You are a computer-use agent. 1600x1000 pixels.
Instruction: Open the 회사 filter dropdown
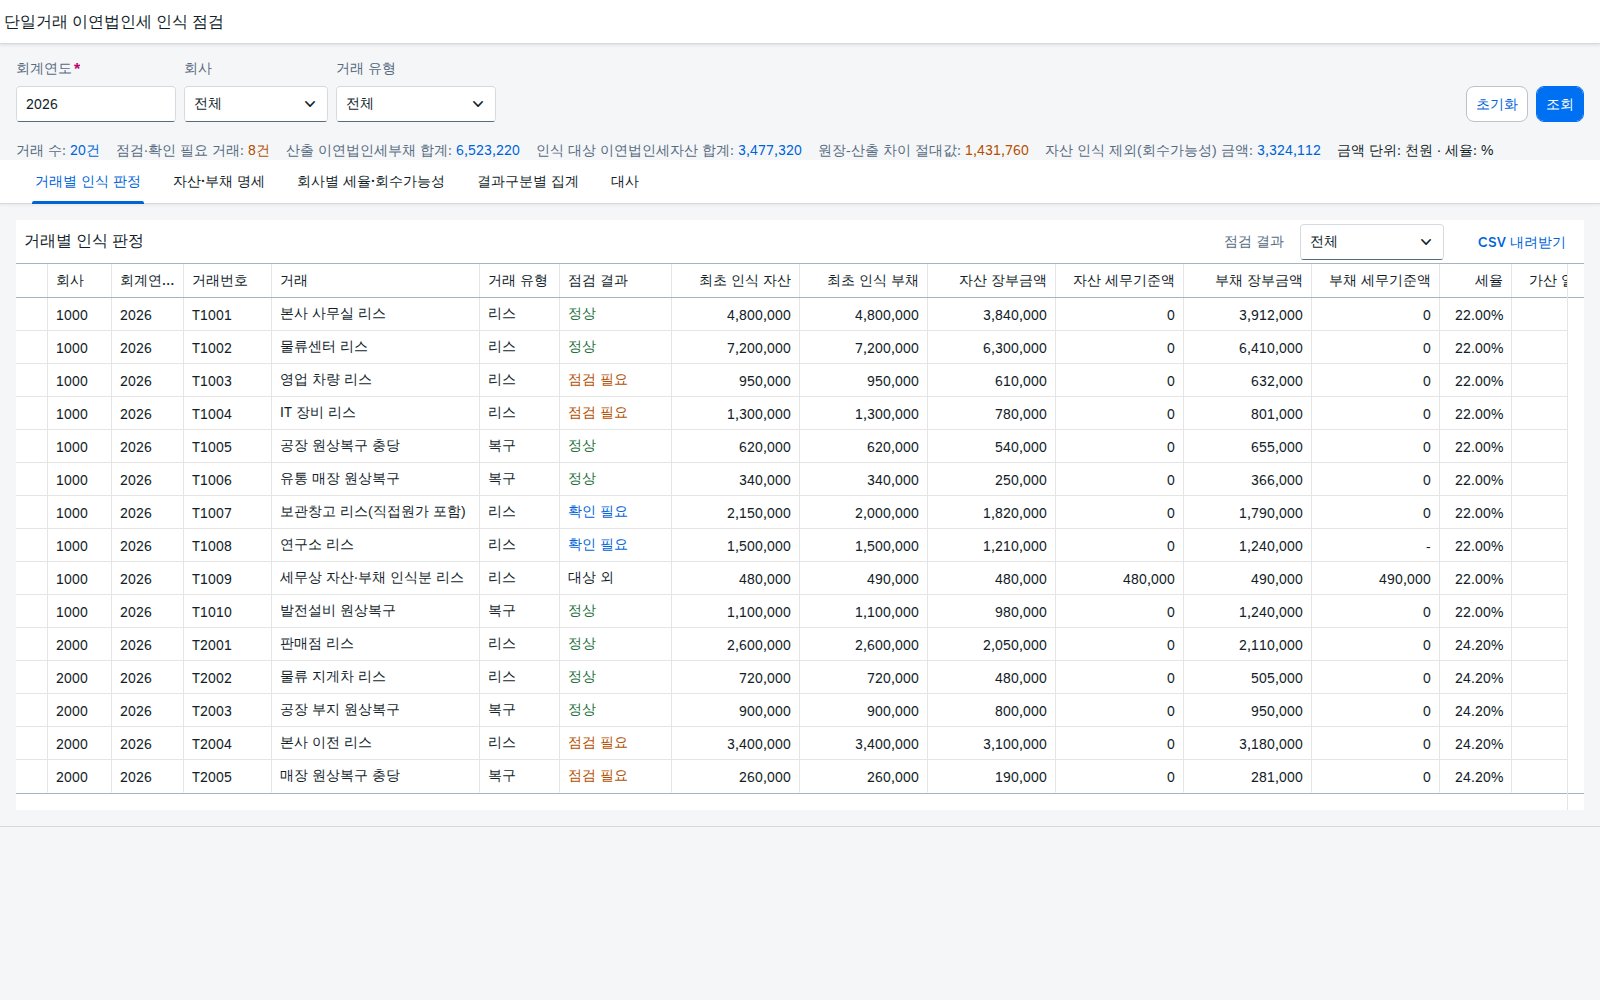pyautogui.click(x=256, y=104)
